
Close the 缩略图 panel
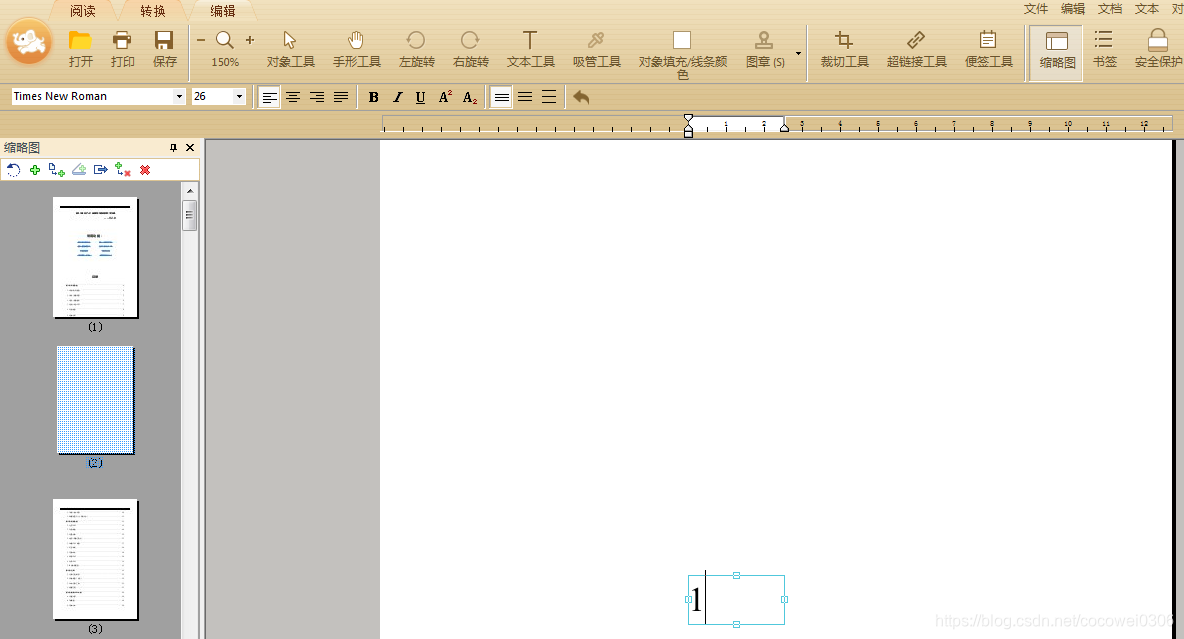(x=190, y=148)
